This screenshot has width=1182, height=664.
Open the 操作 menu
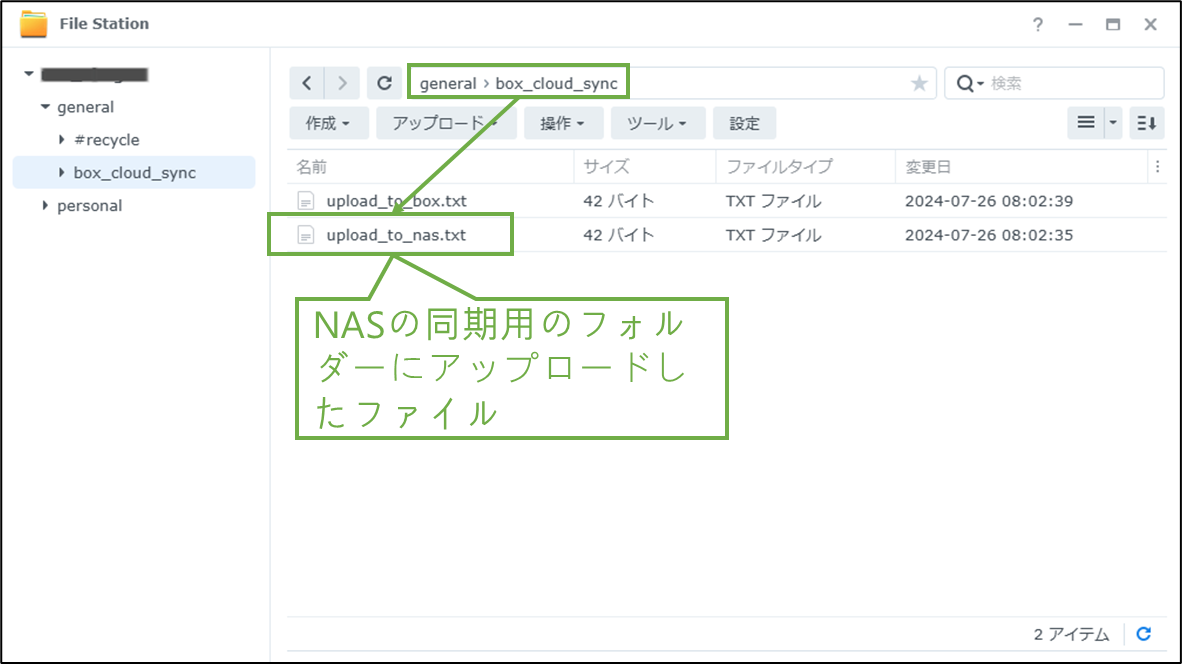(564, 122)
